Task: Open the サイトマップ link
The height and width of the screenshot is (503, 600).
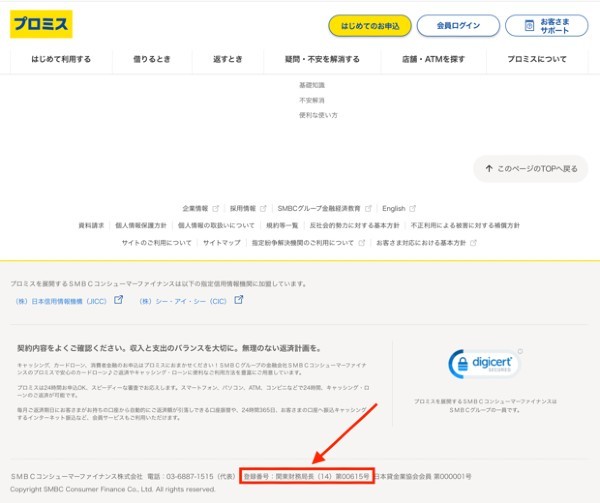Action: pyautogui.click(x=221, y=243)
